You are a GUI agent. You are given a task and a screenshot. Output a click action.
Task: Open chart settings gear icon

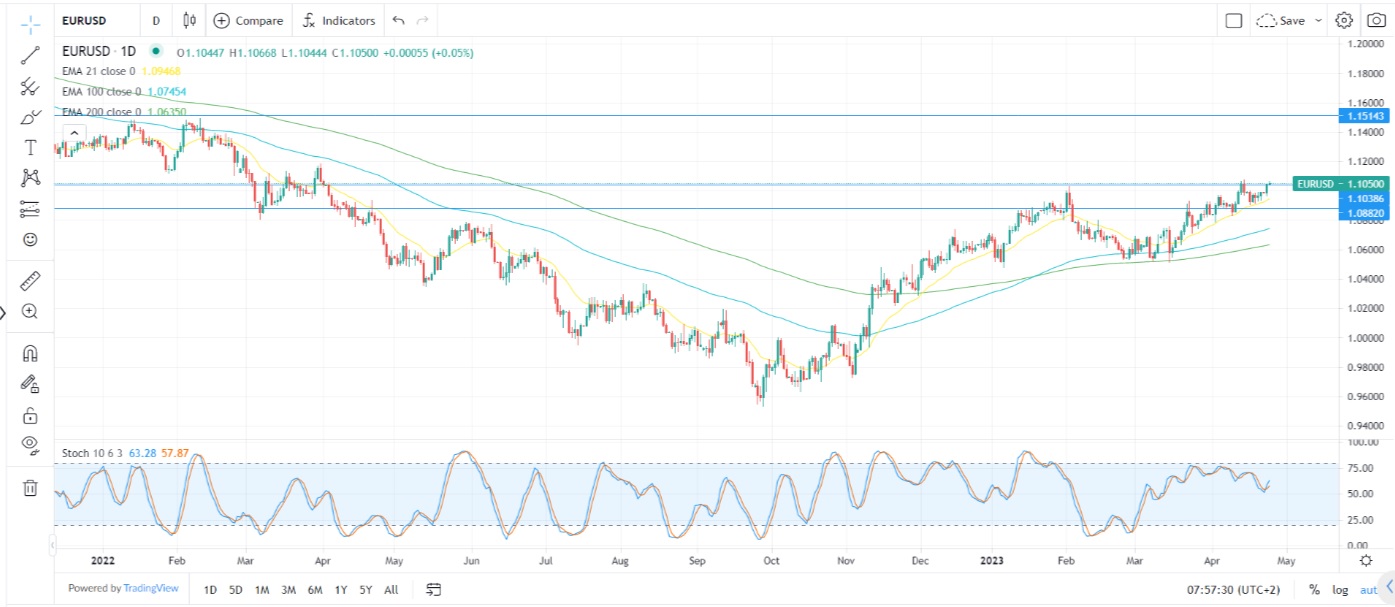click(1344, 20)
